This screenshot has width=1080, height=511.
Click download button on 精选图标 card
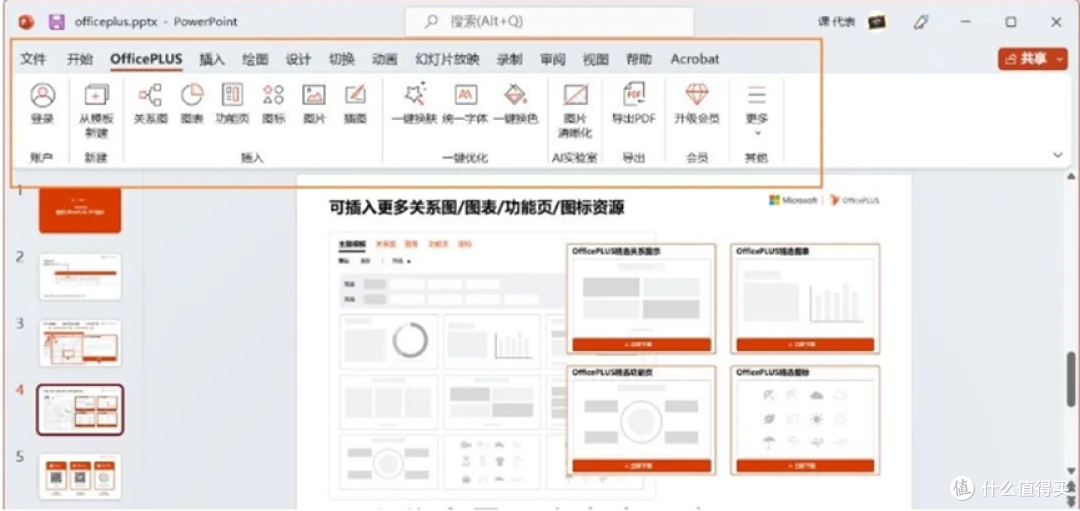(x=805, y=466)
